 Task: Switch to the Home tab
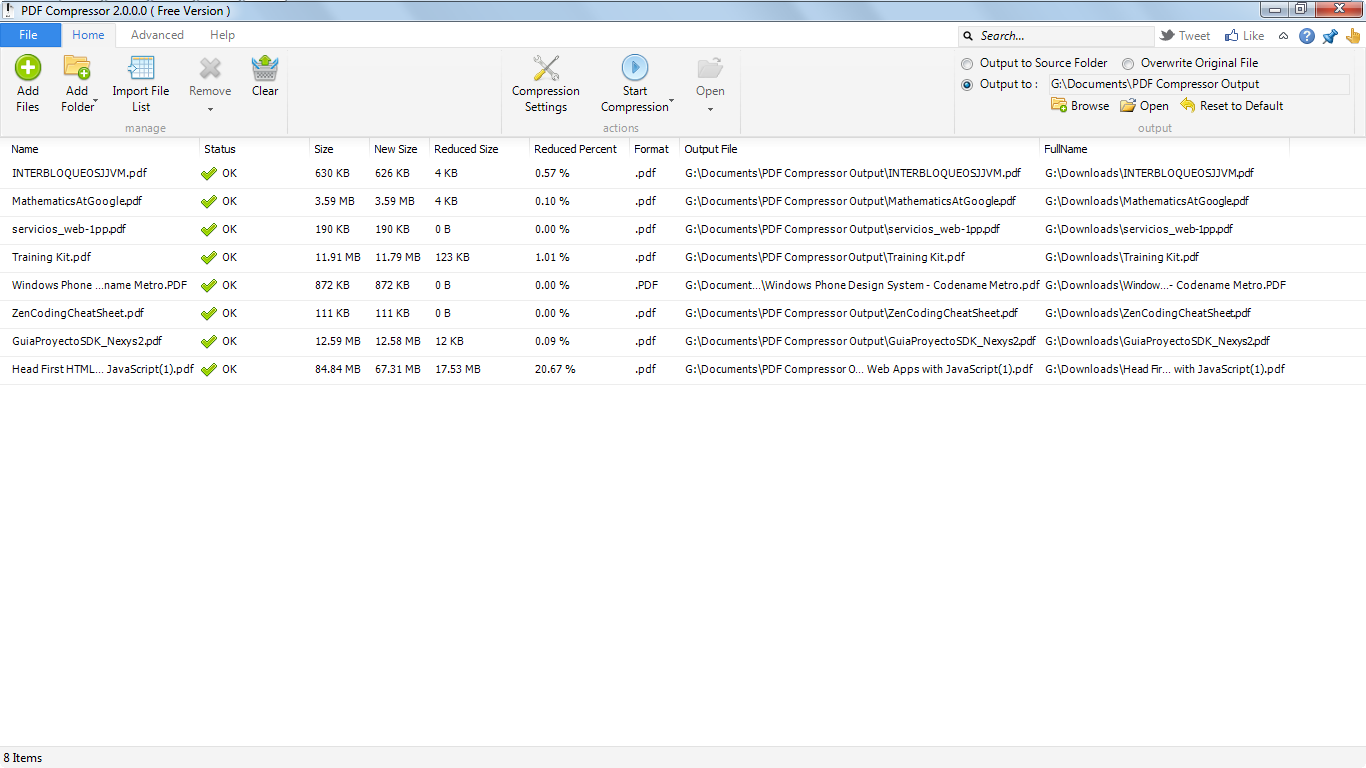click(88, 35)
